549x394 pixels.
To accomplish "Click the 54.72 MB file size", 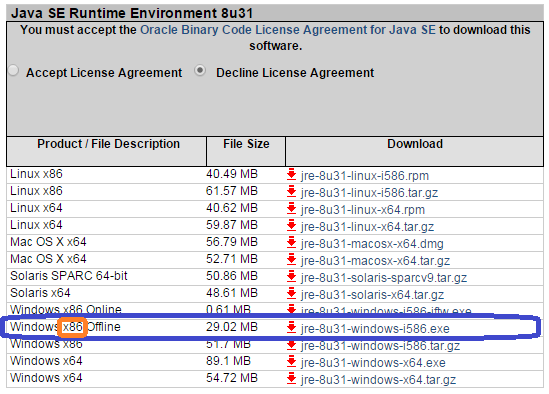I will pos(232,378).
